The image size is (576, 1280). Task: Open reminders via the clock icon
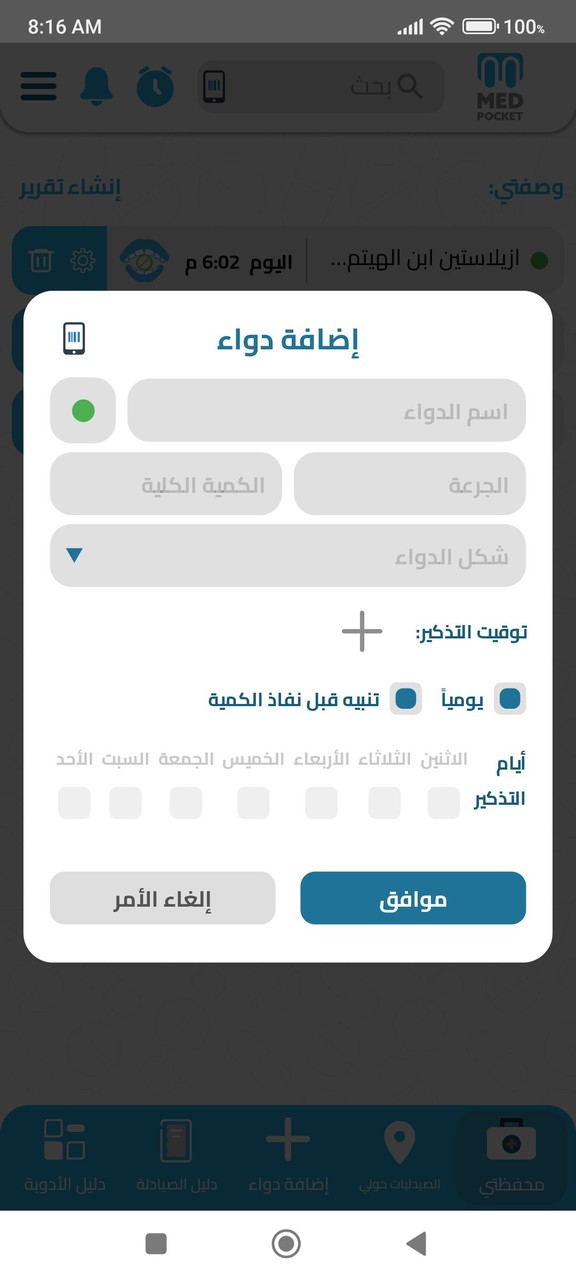[155, 86]
